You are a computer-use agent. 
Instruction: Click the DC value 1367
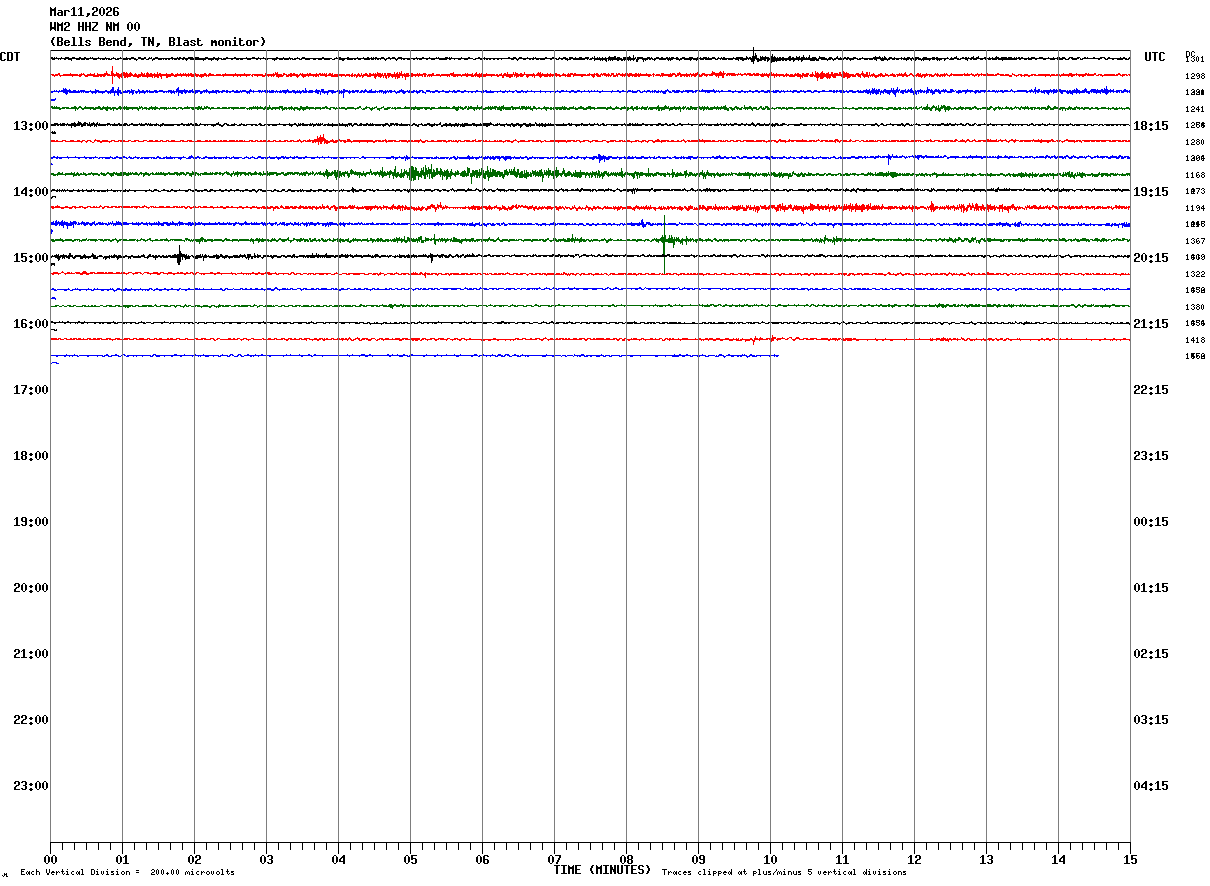click(x=1195, y=241)
